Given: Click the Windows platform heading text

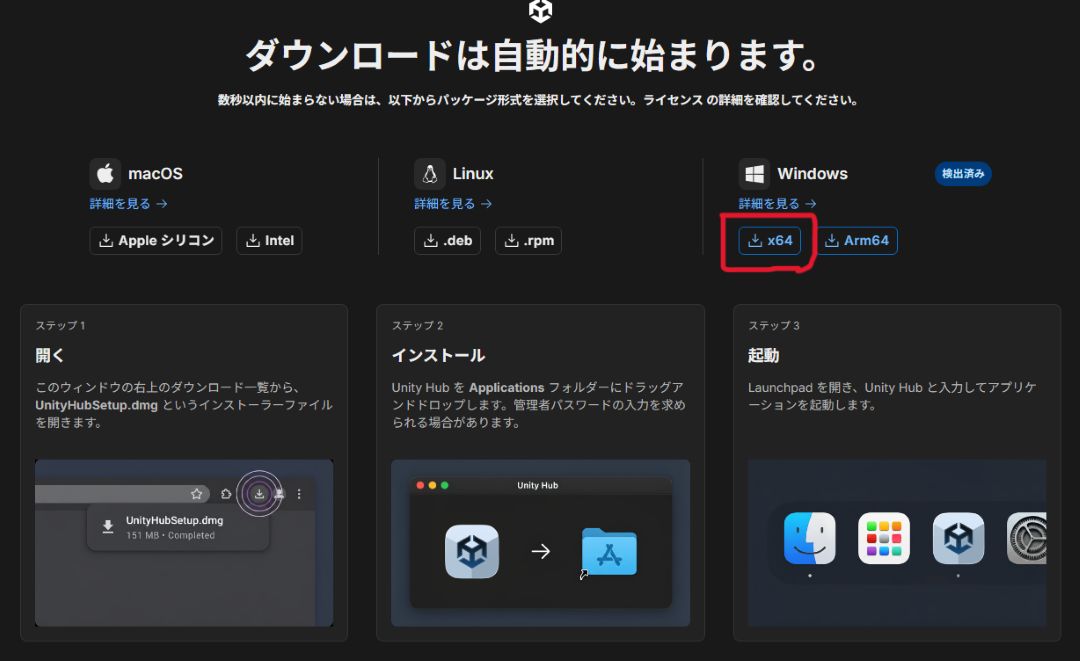Looking at the screenshot, I should click(813, 174).
